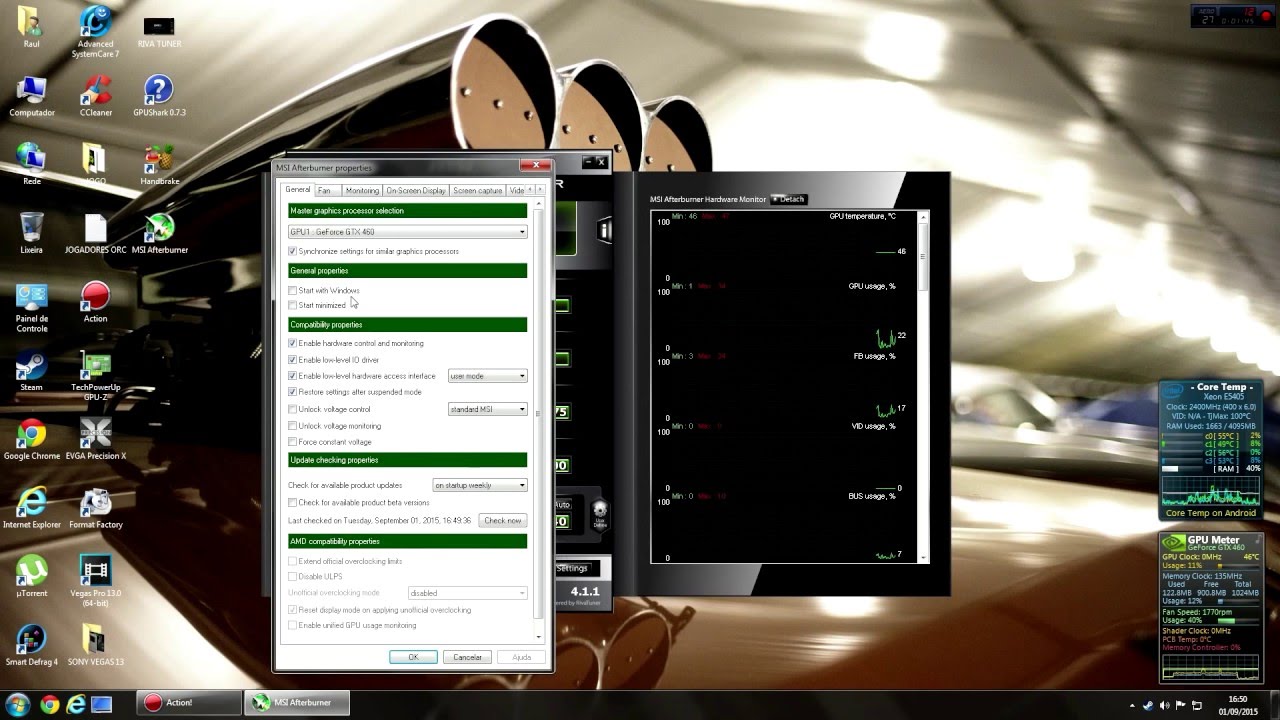Open the 'standard MSI' voltage control dropdown

pyautogui.click(x=487, y=409)
